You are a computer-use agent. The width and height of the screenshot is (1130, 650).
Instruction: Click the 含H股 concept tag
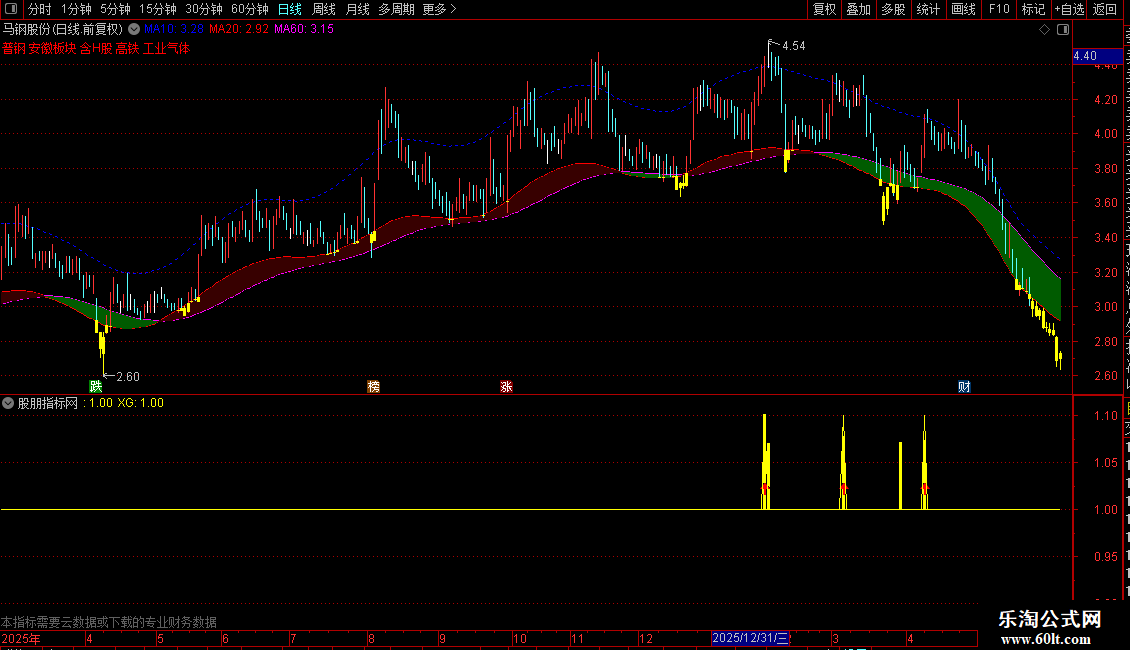click(x=96, y=48)
